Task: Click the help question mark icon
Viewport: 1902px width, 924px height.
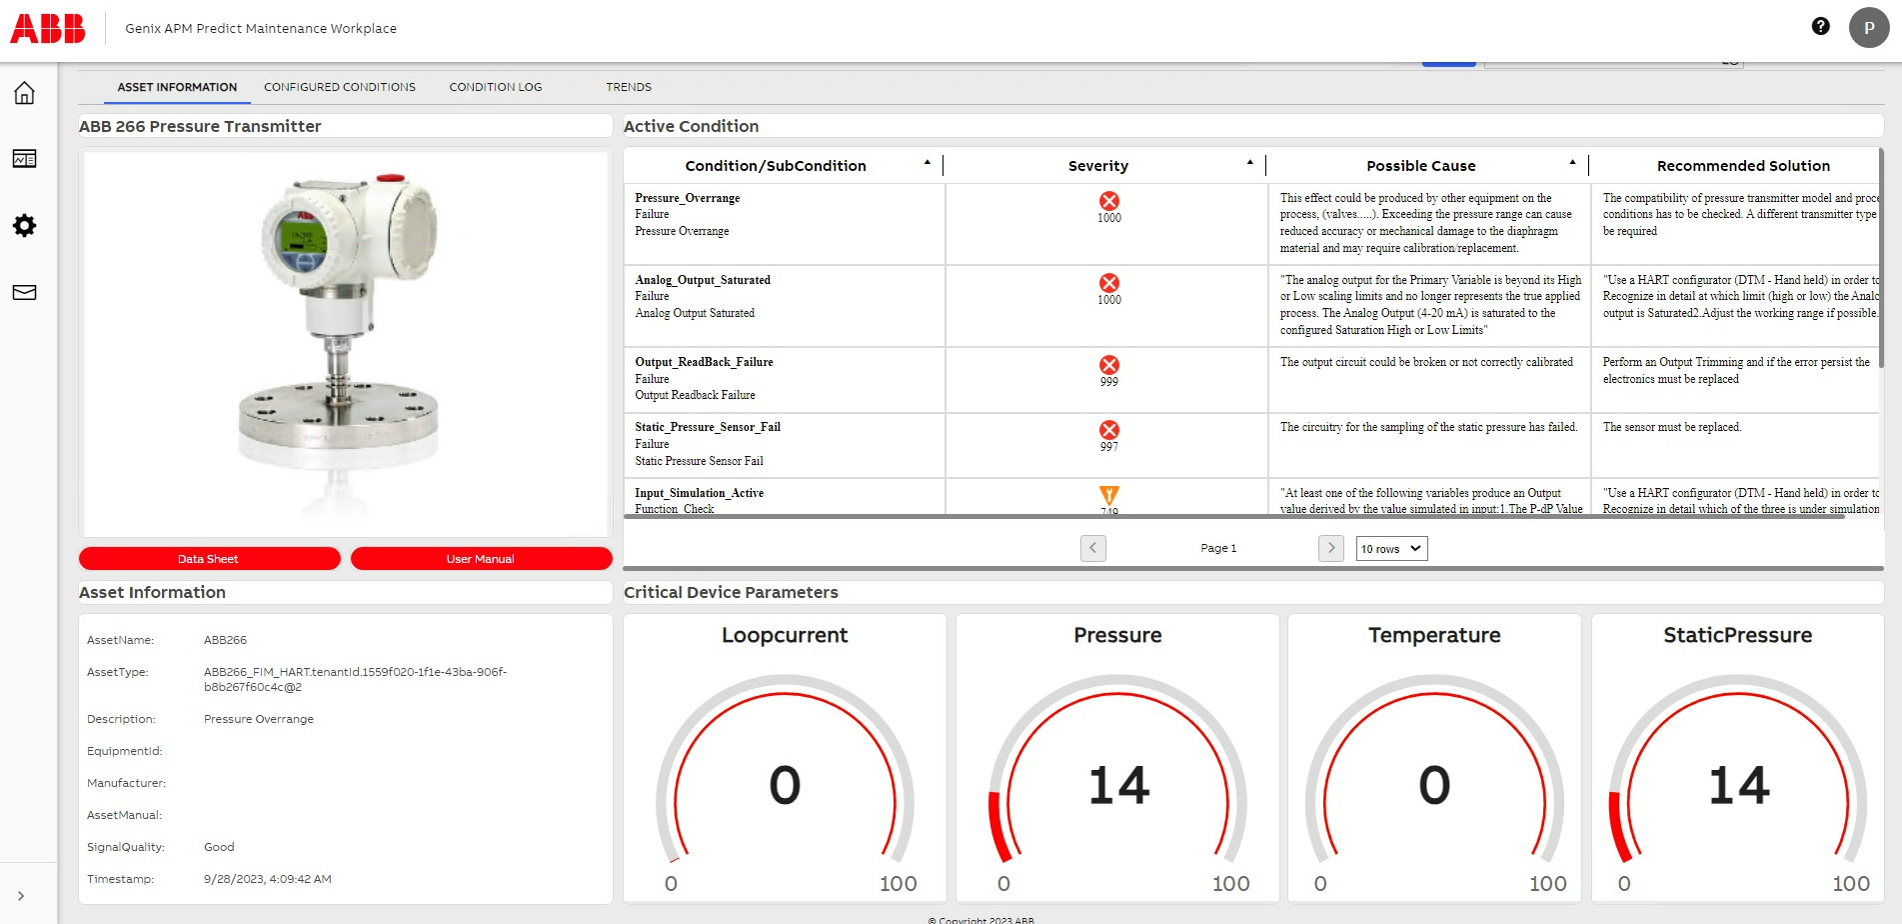Action: 1820,27
